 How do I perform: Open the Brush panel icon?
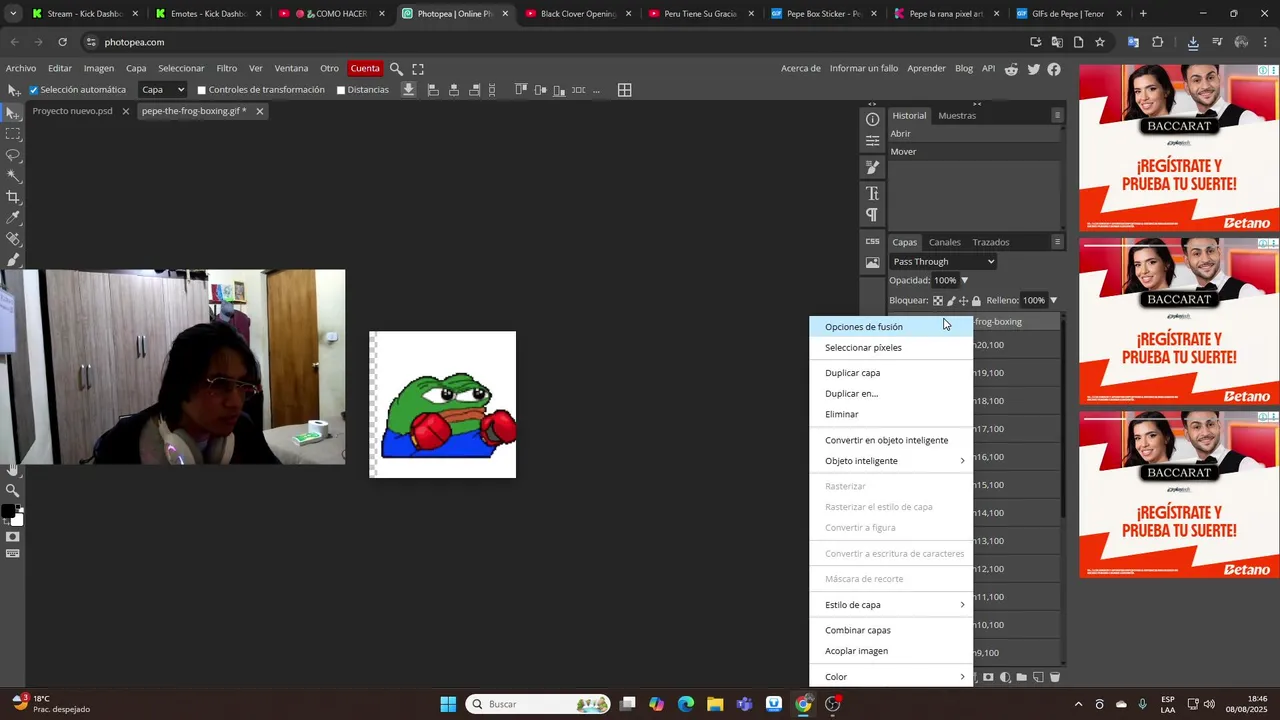point(872,167)
